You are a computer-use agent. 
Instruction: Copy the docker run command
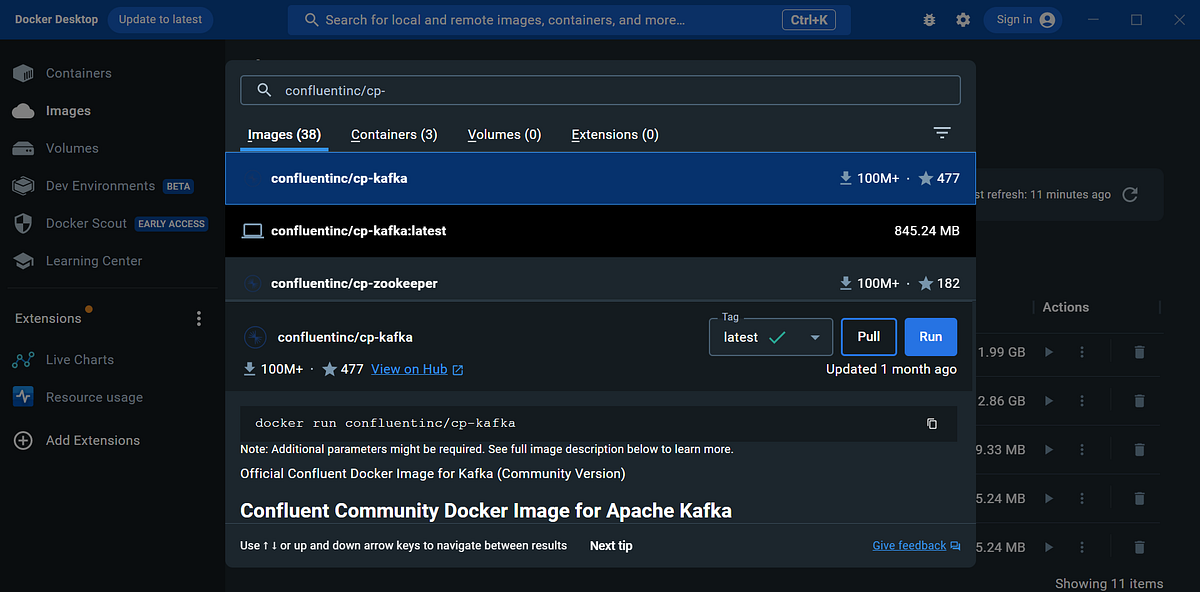(932, 424)
